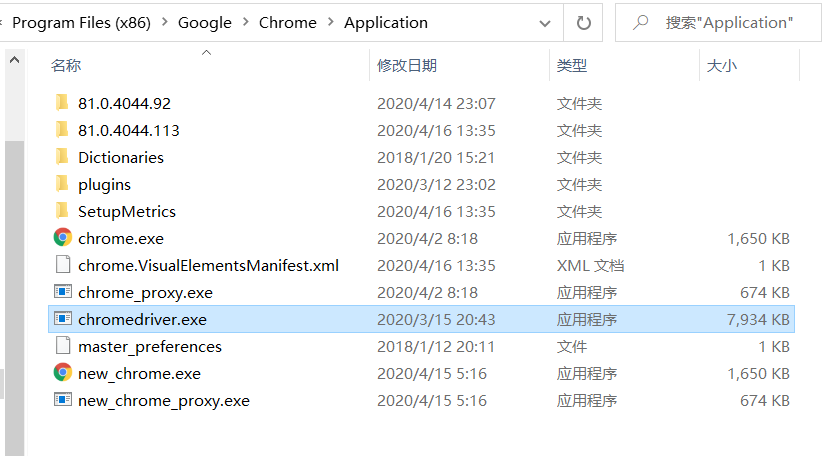Click the scroll-up arrow of left pane
830x456 pixels.
click(x=14, y=60)
